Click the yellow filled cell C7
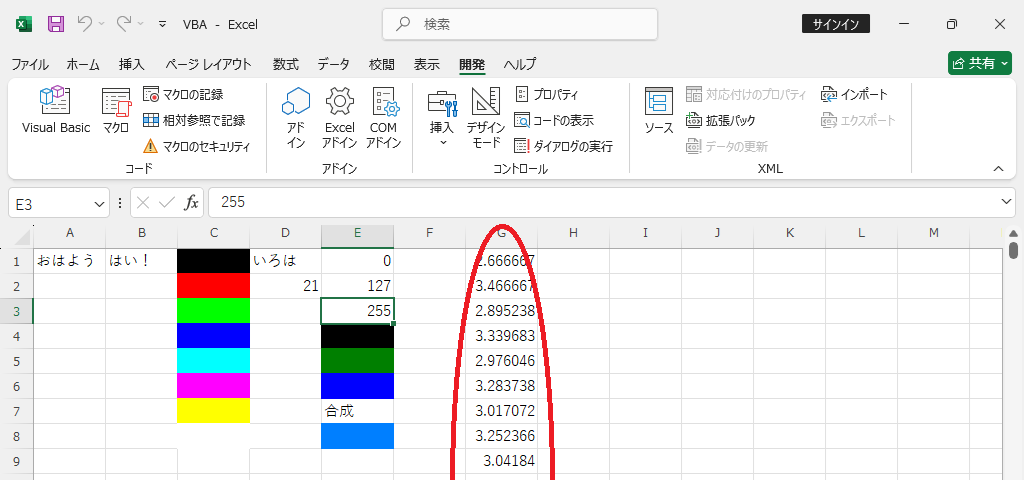Screen dimensions: 1024x480 (x=214, y=411)
